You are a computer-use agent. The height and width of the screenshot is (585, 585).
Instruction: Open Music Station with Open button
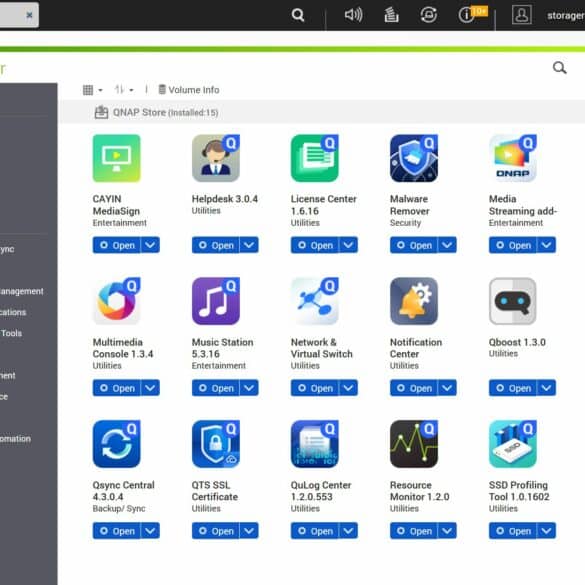tap(216, 388)
